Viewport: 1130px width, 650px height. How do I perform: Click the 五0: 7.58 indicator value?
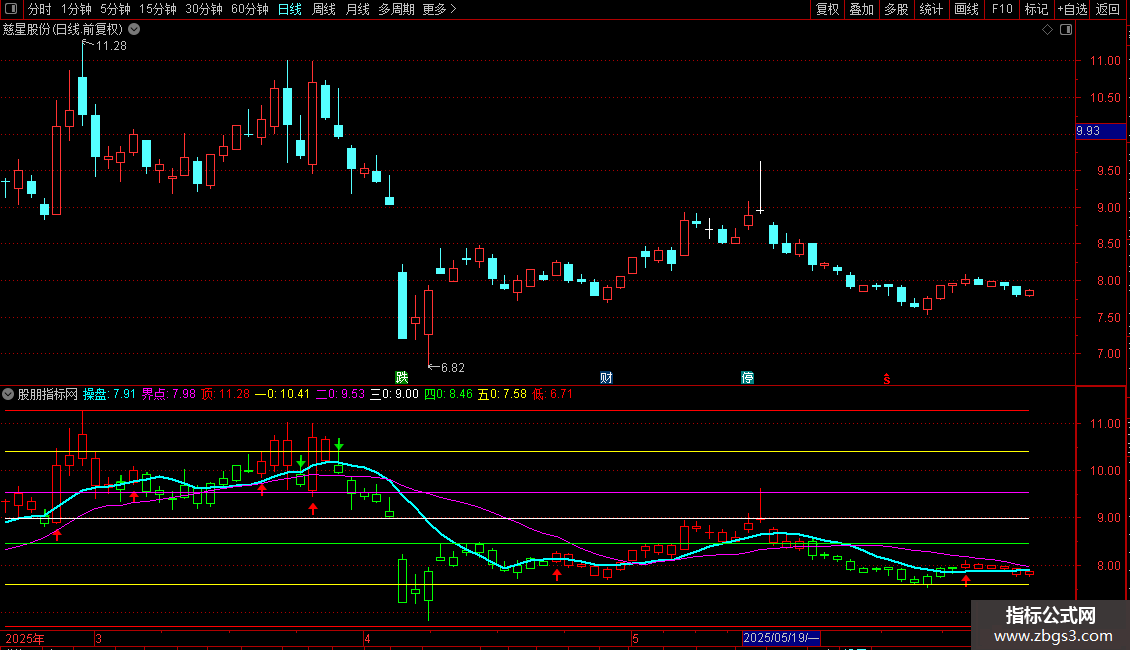pyautogui.click(x=502, y=394)
